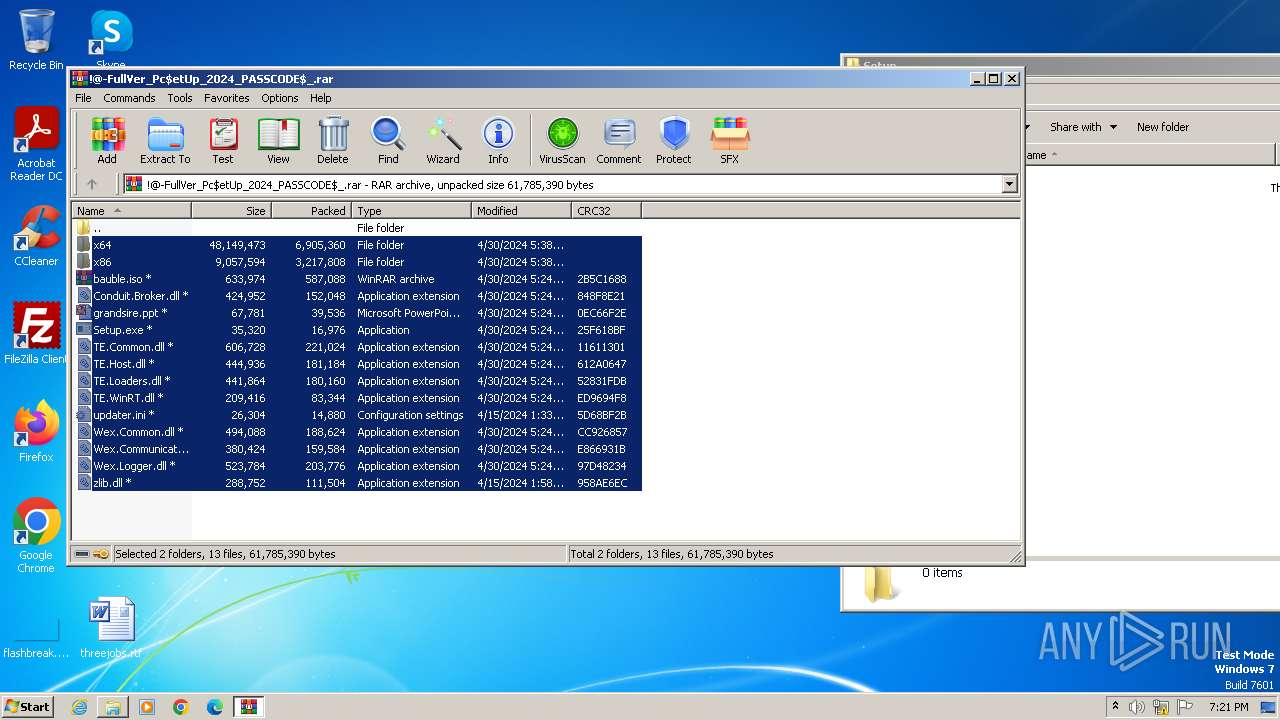Go up one folder level arrow

point(92,184)
